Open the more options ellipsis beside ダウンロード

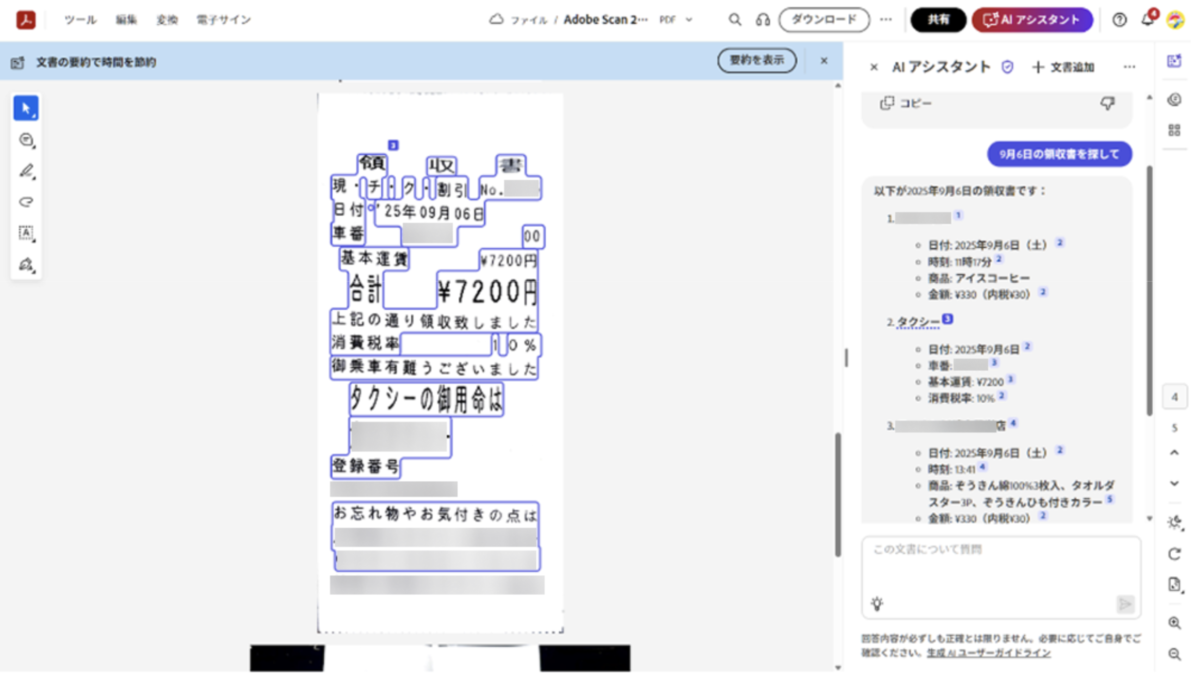[885, 19]
